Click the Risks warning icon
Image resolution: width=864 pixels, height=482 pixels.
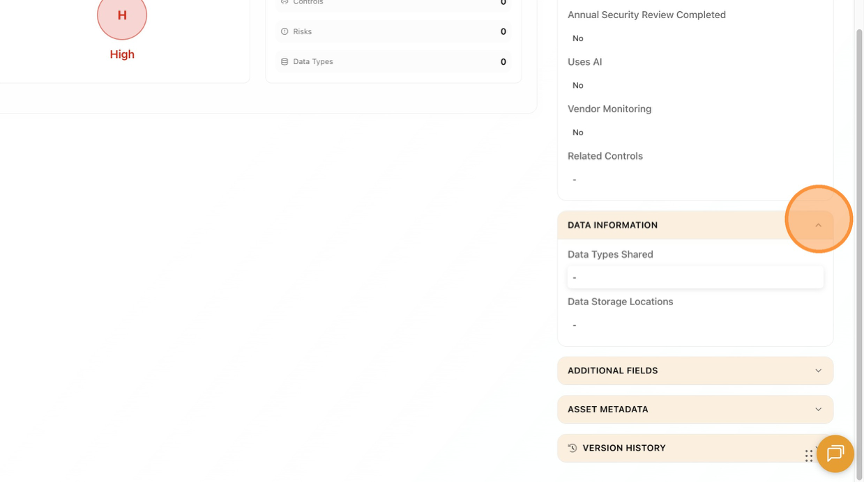(x=285, y=32)
